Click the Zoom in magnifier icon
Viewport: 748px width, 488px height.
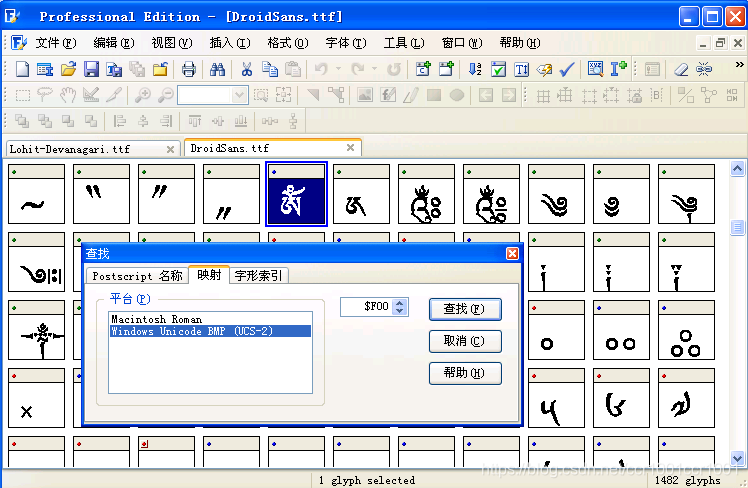pos(143,95)
